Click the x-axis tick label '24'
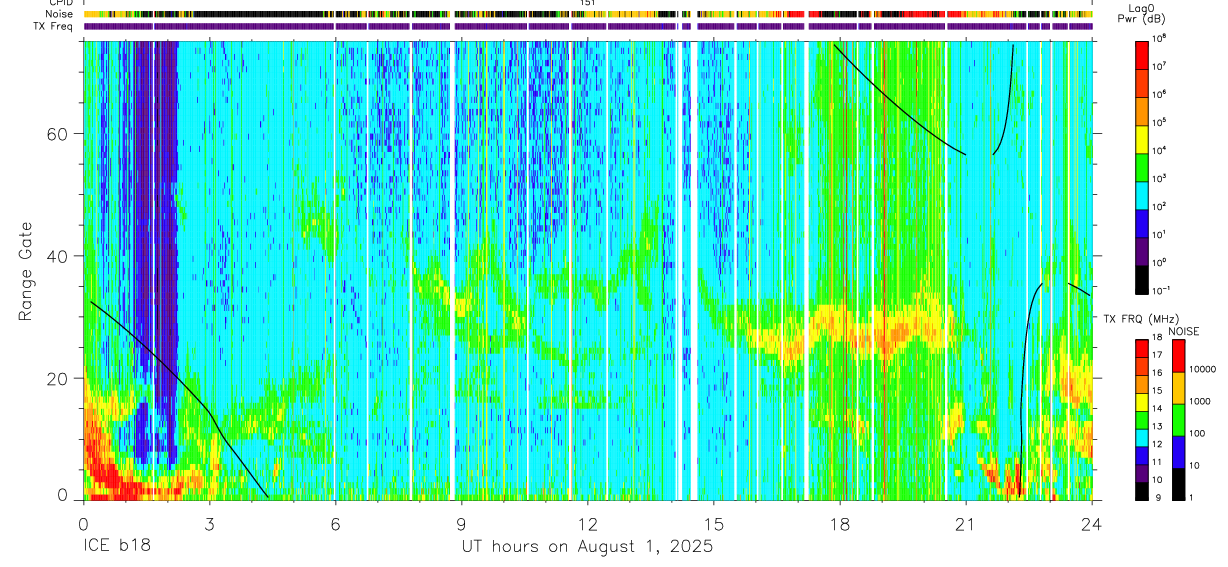Screen dimensions: 1228x567 pos(1092,523)
